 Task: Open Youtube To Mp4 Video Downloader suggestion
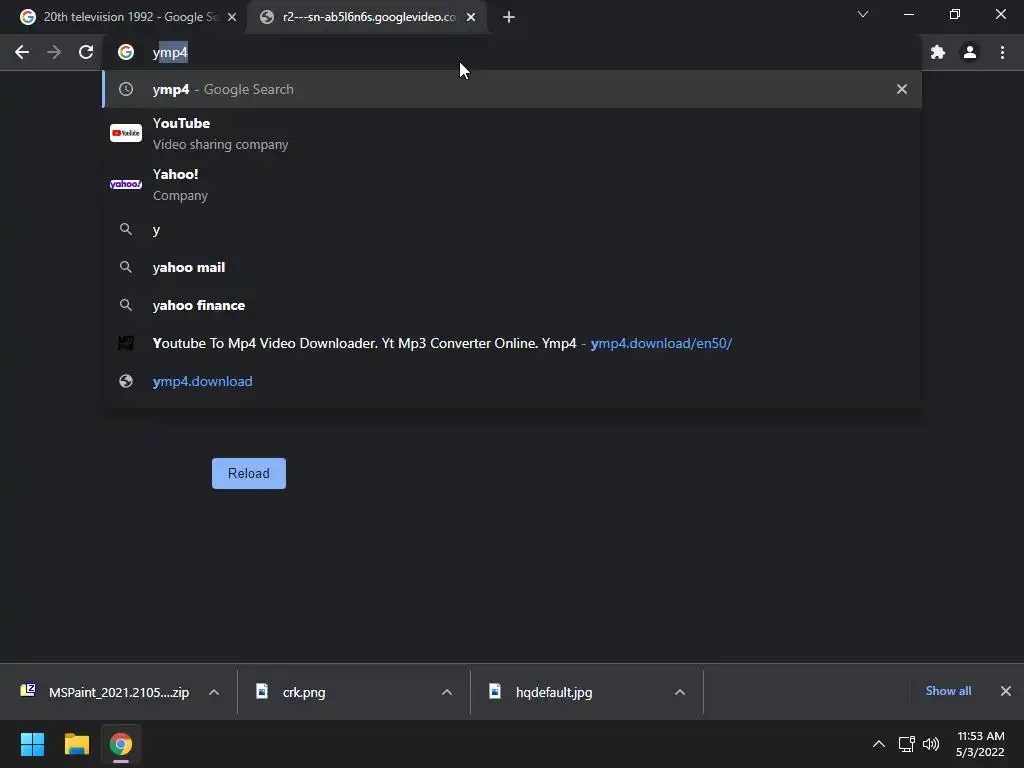click(513, 344)
